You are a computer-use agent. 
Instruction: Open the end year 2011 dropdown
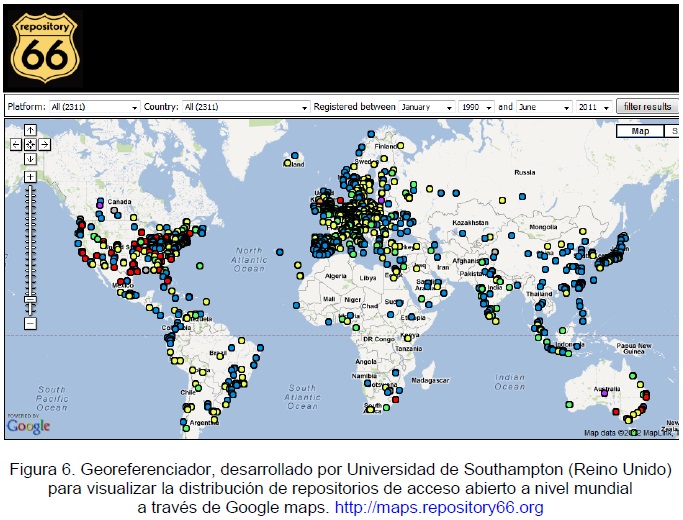click(590, 107)
